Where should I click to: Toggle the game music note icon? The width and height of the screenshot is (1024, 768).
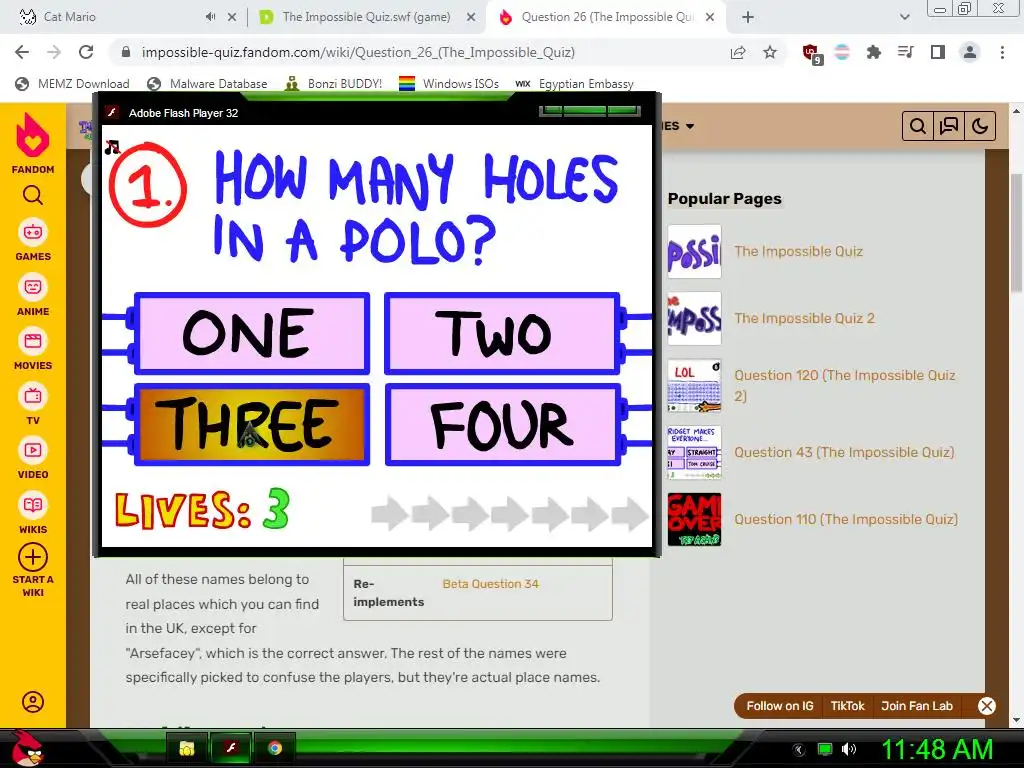pos(112,148)
